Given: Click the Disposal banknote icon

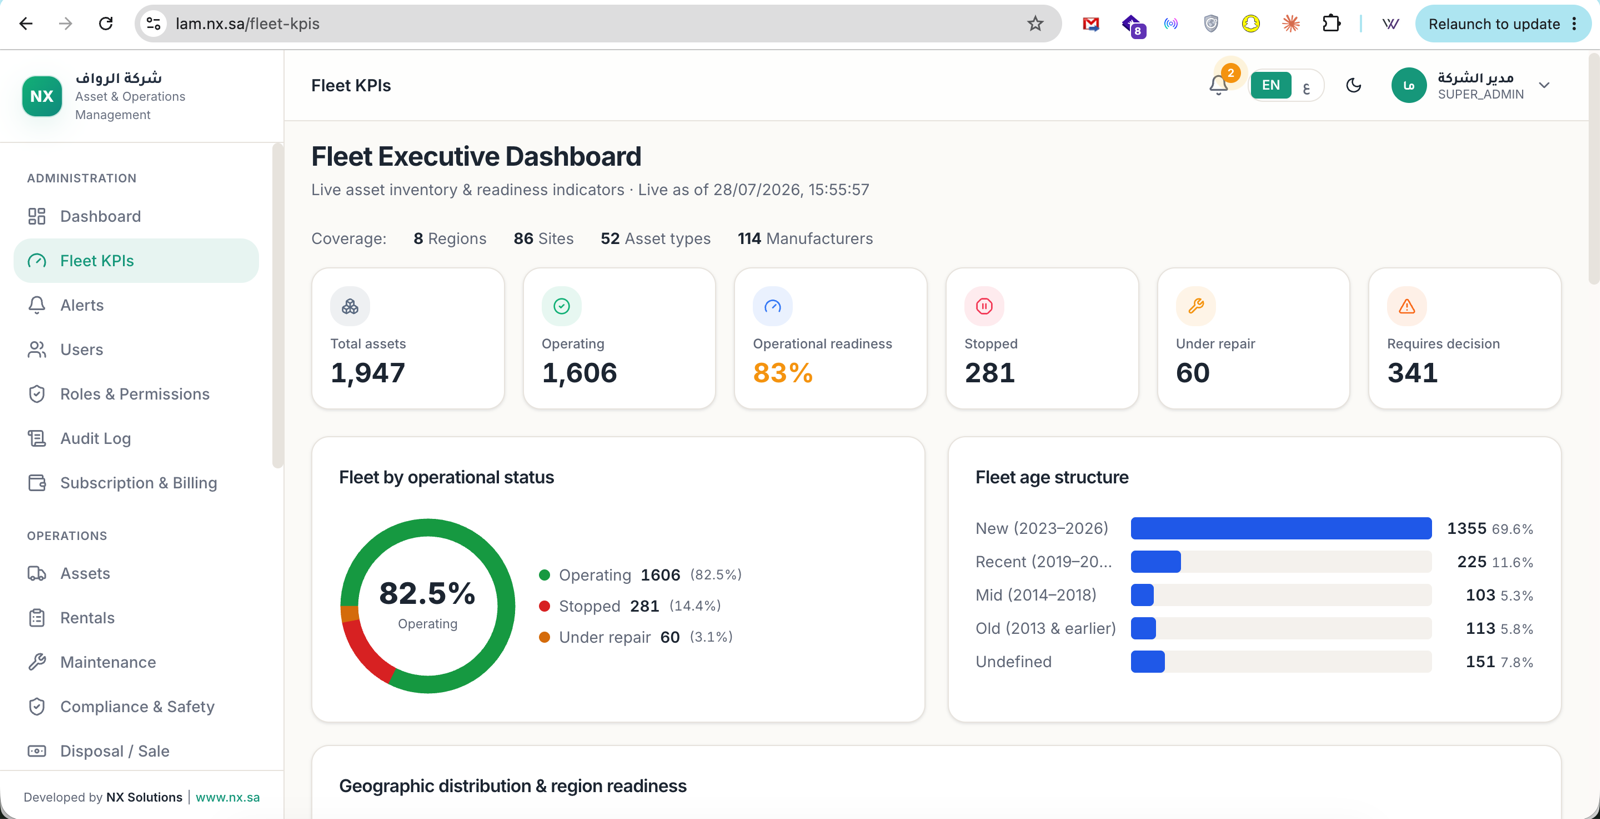Looking at the screenshot, I should click(x=37, y=751).
